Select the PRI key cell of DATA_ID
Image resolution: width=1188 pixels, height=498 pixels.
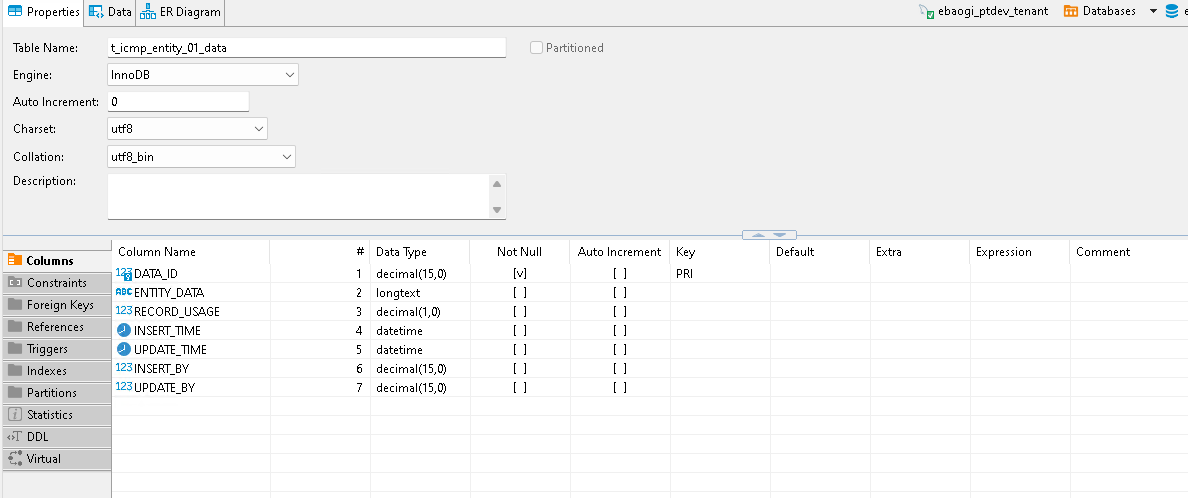click(x=720, y=274)
